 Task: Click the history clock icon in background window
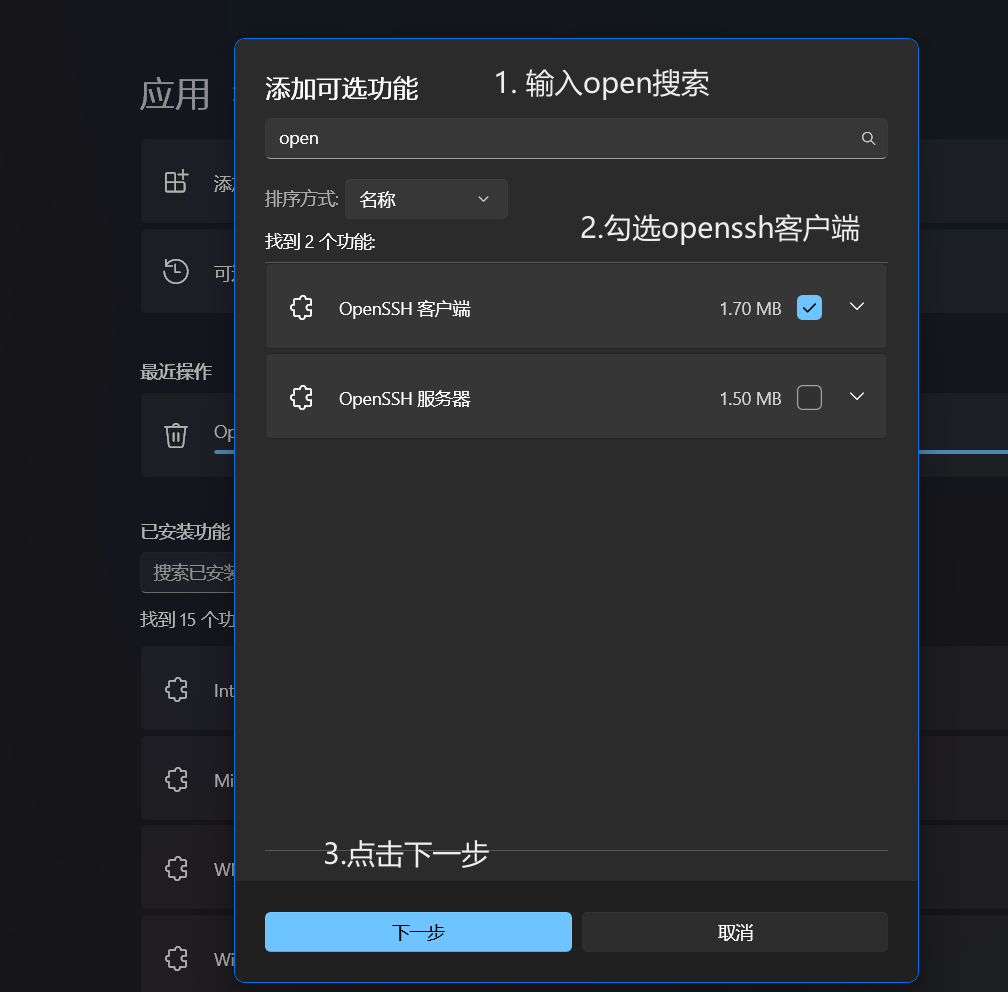click(176, 271)
